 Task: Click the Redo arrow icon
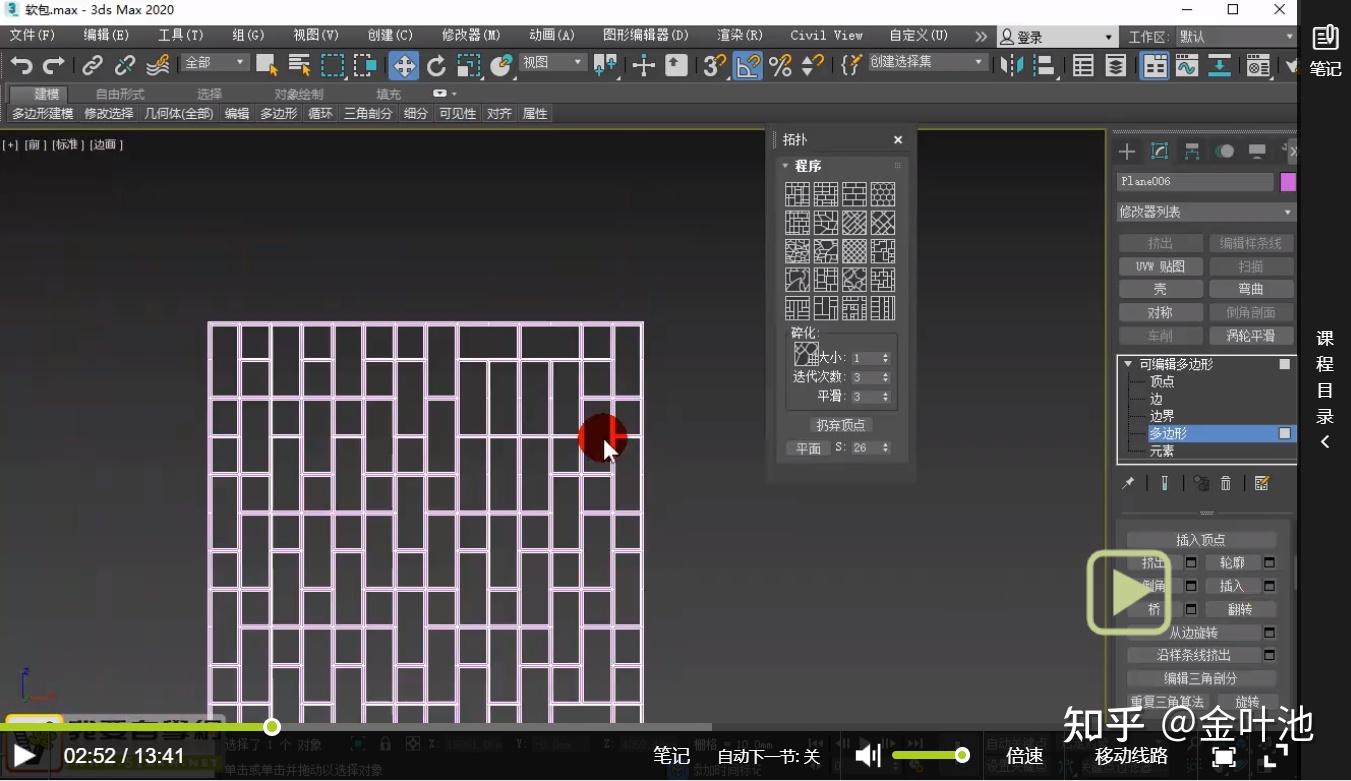(x=53, y=66)
